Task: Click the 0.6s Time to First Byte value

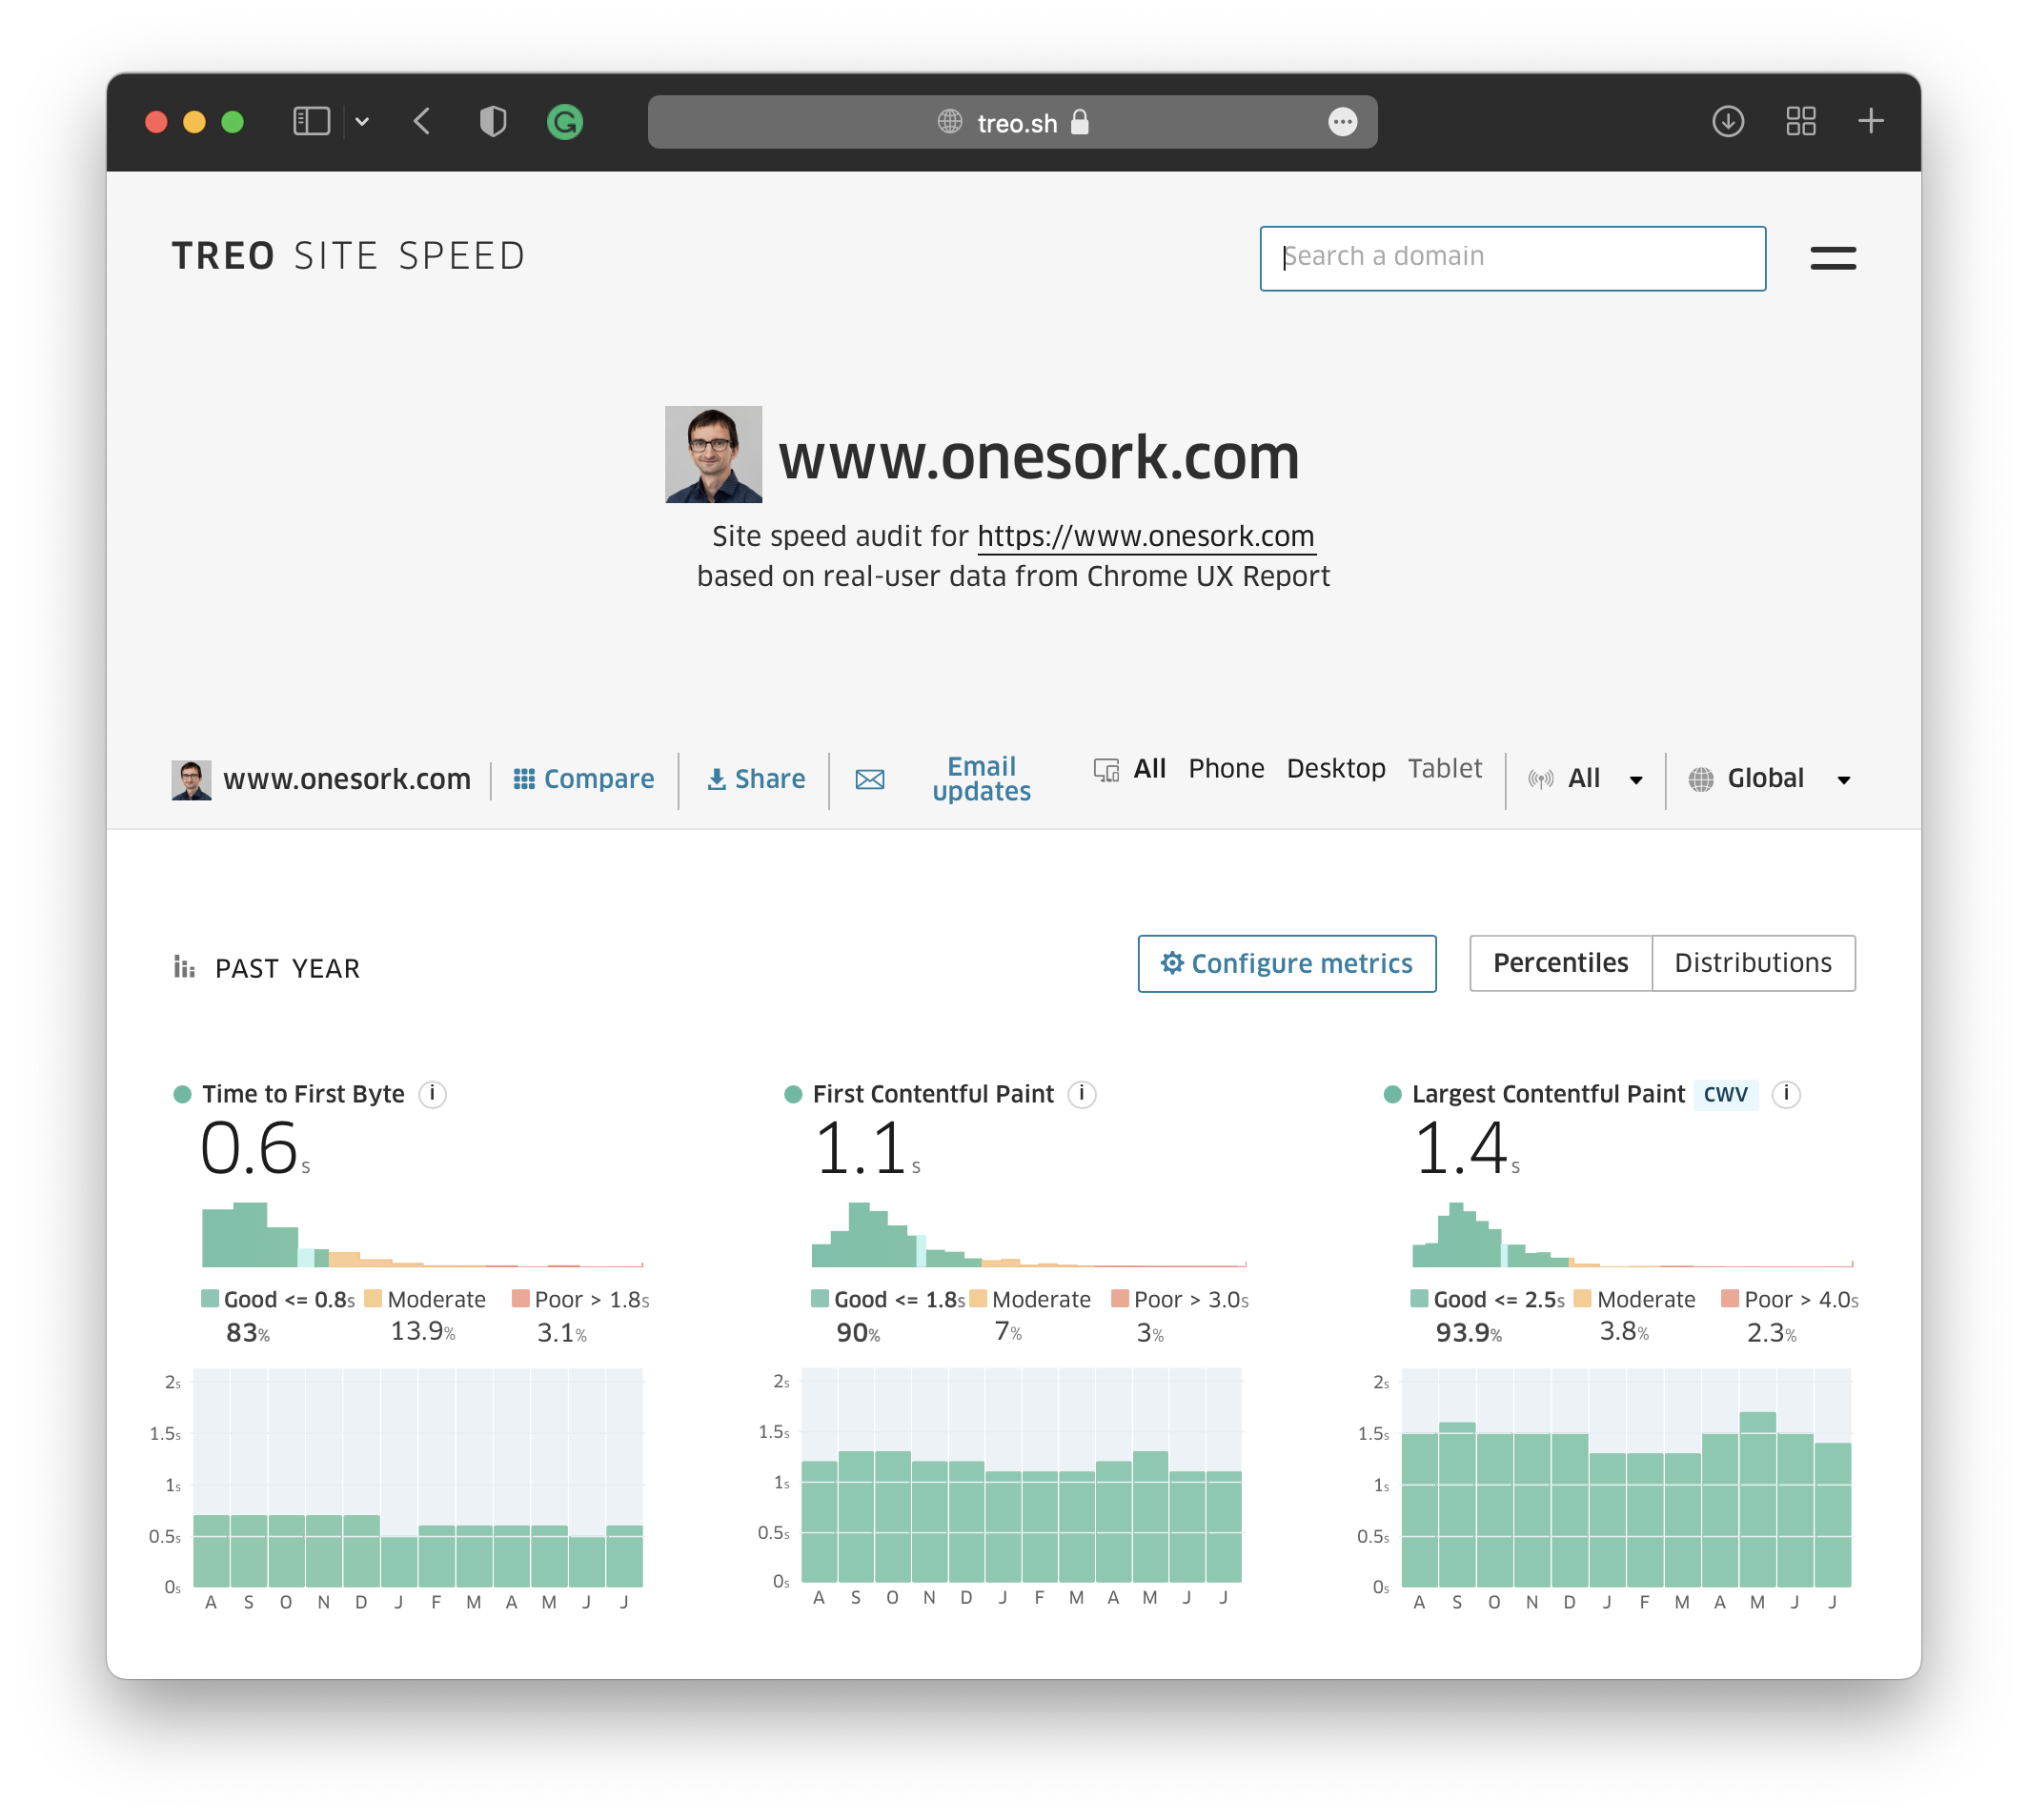Action: 255,1147
